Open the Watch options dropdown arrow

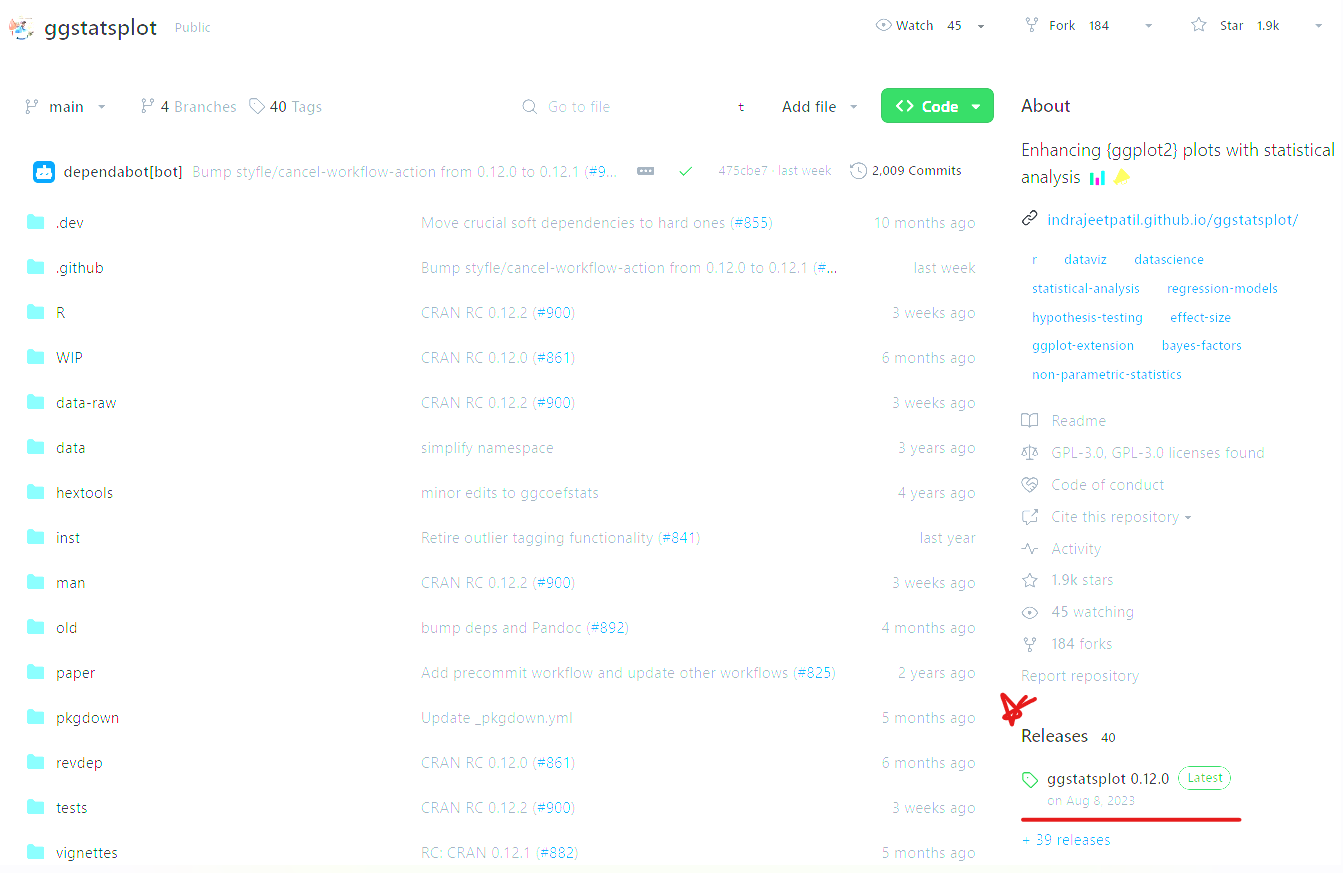pyautogui.click(x=981, y=26)
